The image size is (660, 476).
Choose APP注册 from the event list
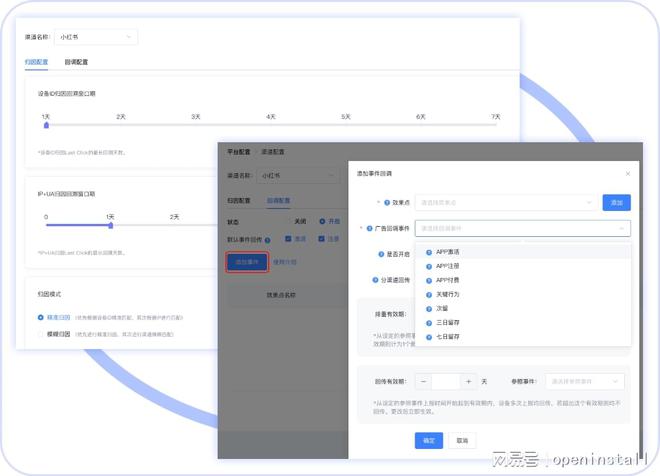click(x=523, y=266)
